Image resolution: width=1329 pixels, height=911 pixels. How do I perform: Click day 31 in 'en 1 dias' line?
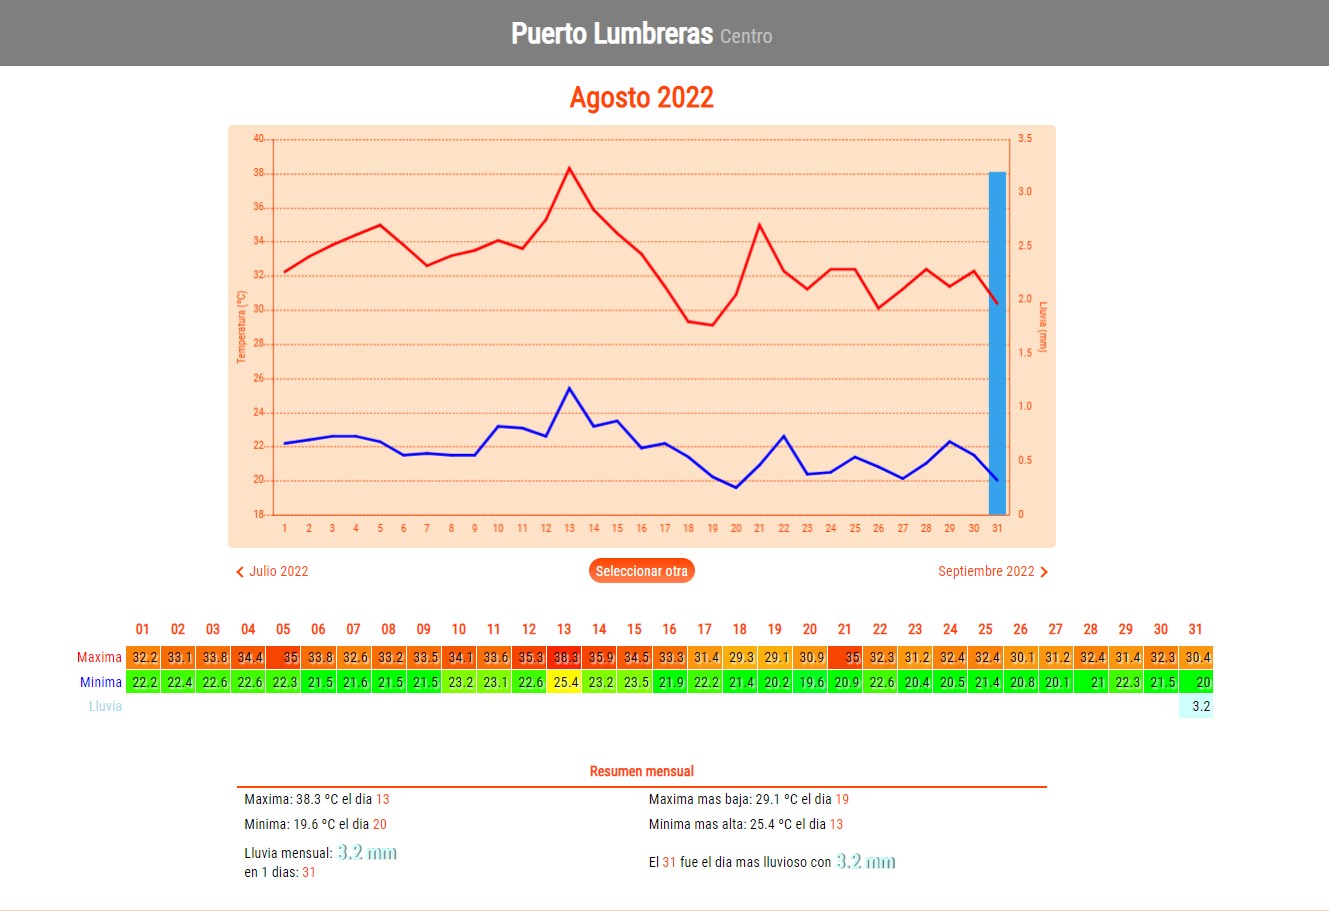[309, 872]
